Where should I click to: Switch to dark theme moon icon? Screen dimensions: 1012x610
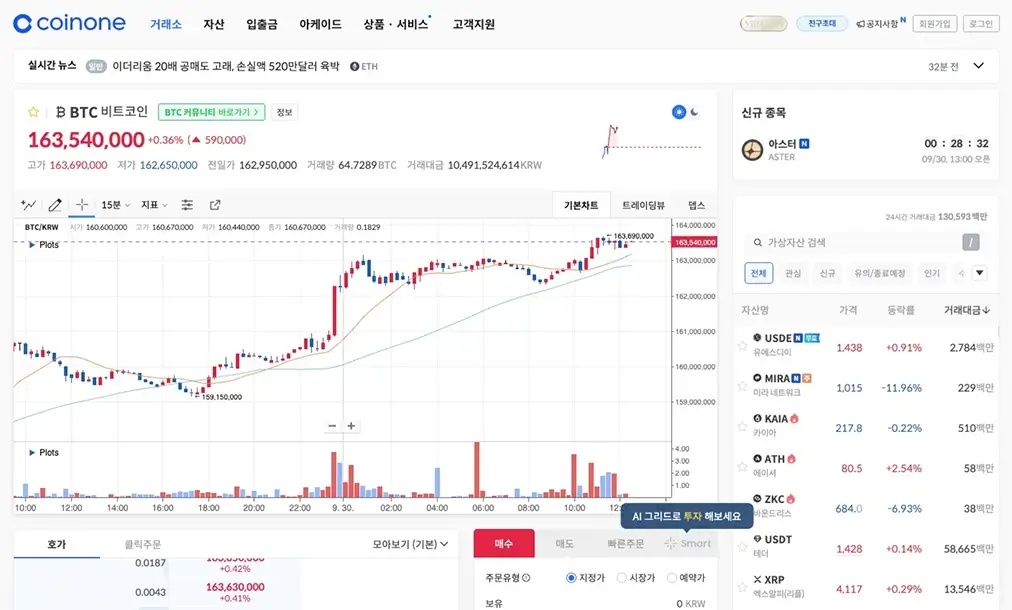pos(694,112)
